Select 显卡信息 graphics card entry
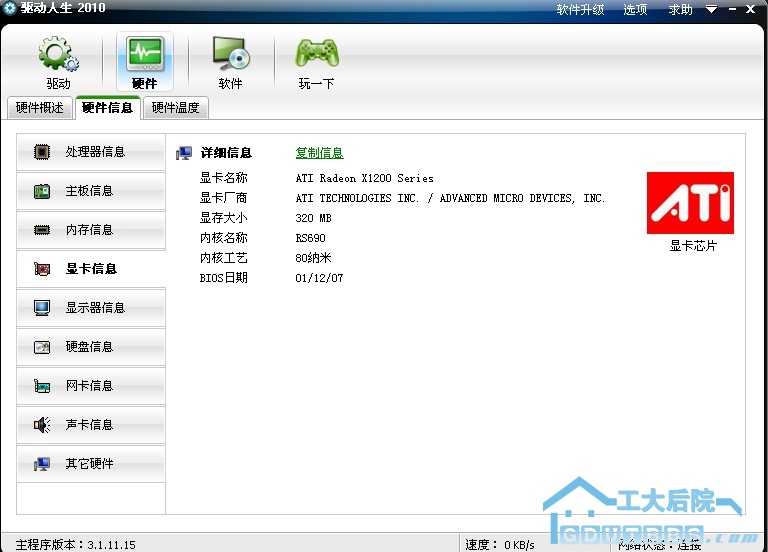The image size is (768, 552). point(91,269)
